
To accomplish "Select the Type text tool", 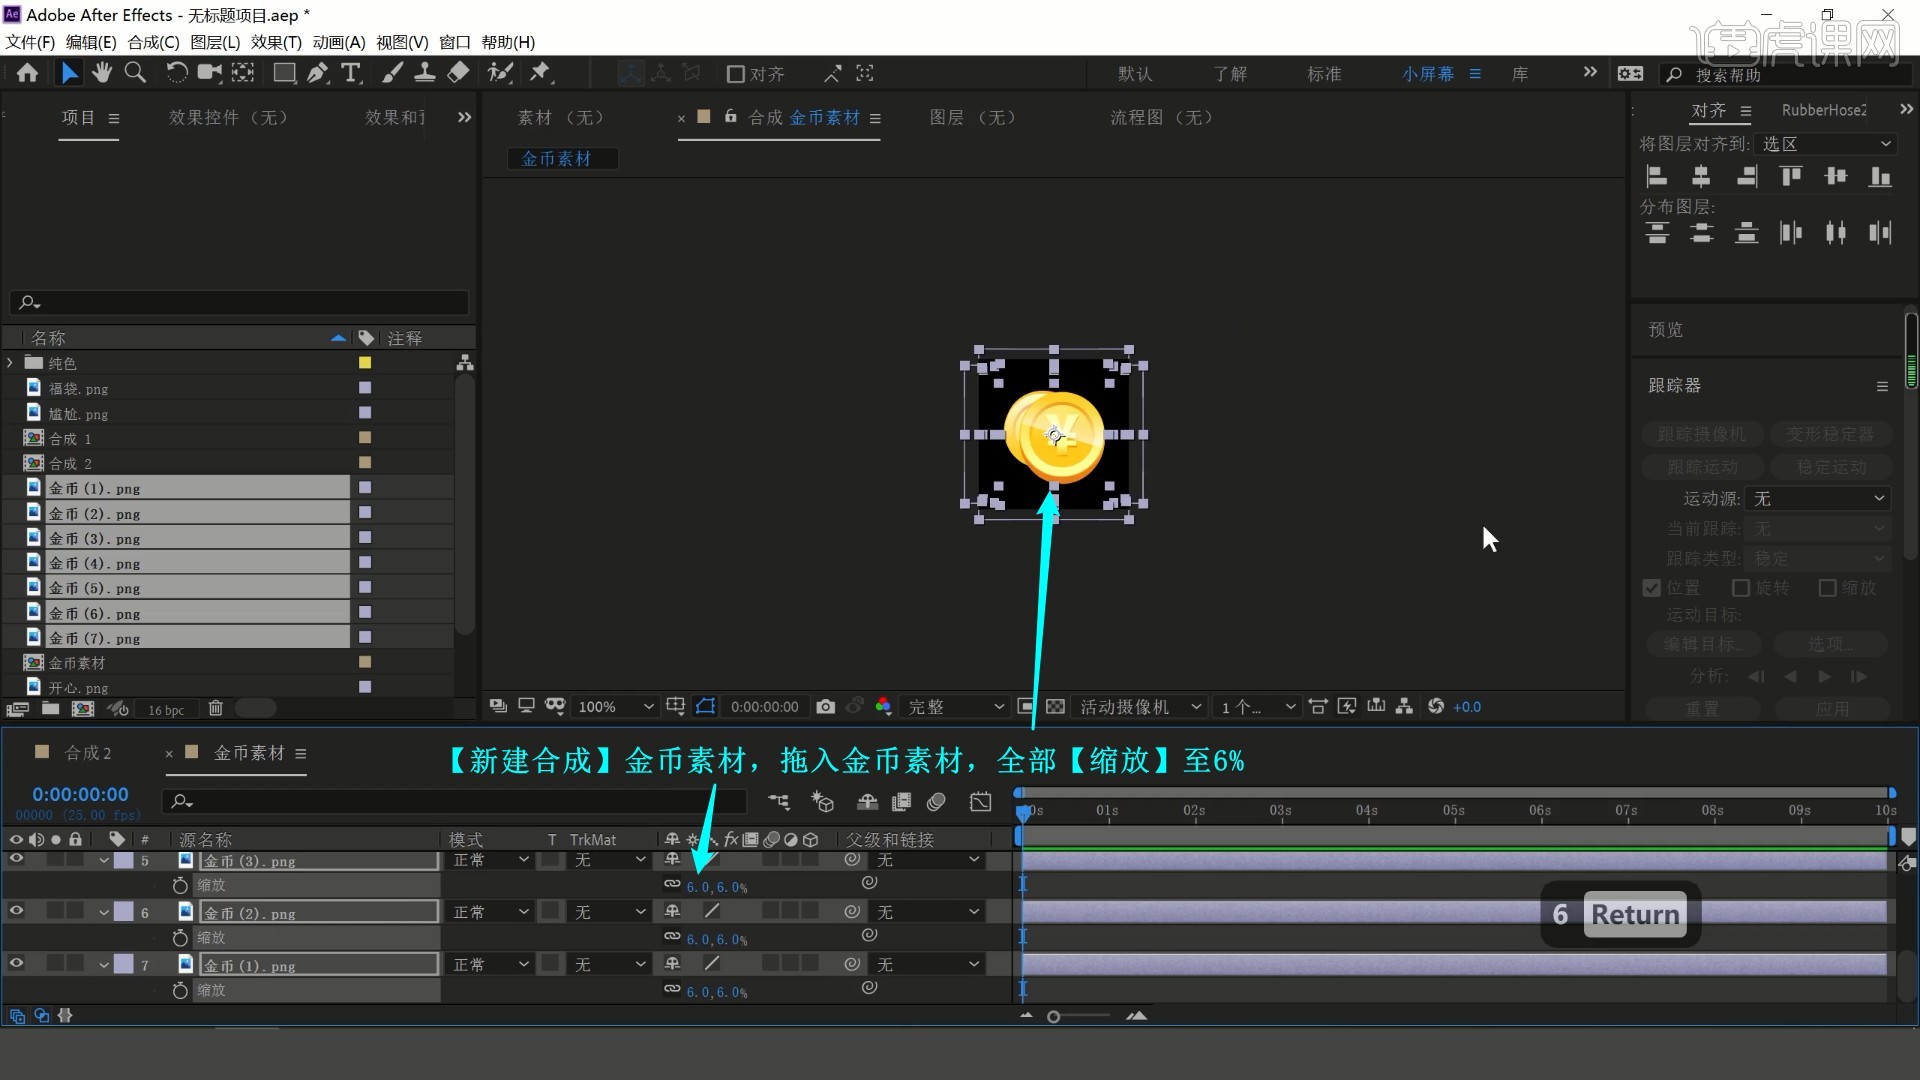I will [351, 73].
